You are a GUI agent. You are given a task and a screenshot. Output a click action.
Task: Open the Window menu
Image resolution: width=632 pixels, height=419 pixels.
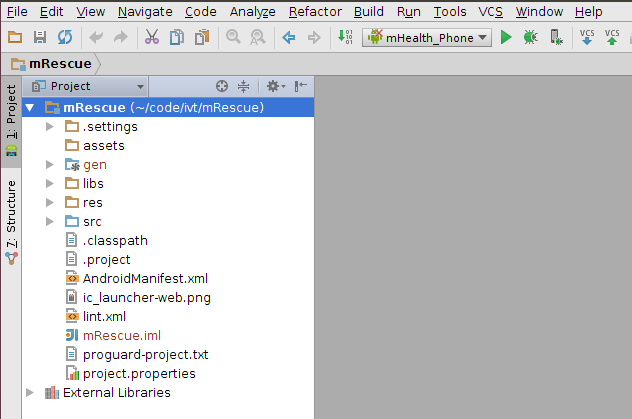539,12
